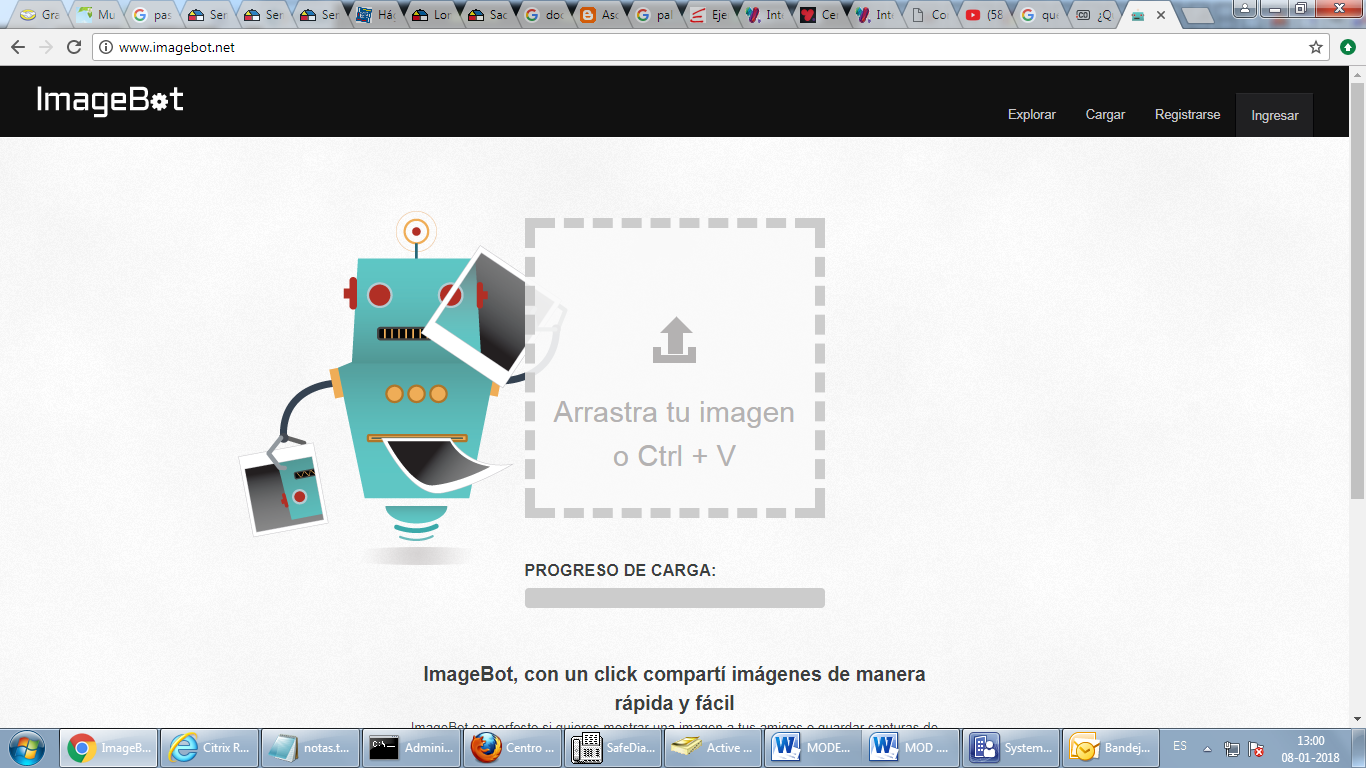Switch to the Blogger browser tab
Viewport: 1366px width, 768px height.
[x=600, y=15]
